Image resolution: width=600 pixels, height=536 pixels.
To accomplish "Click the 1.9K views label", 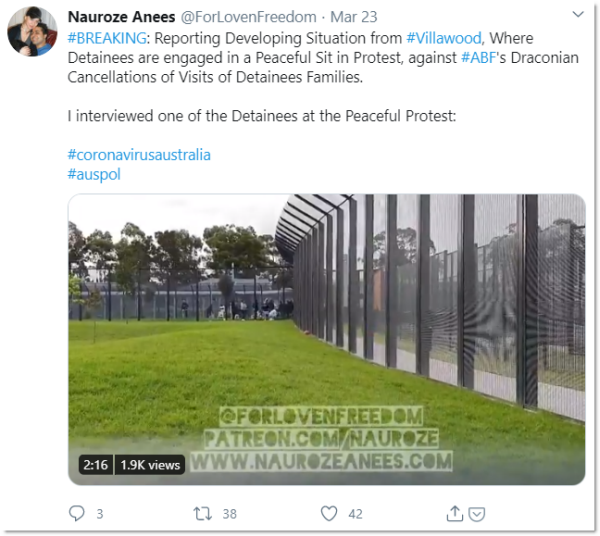I will [150, 465].
